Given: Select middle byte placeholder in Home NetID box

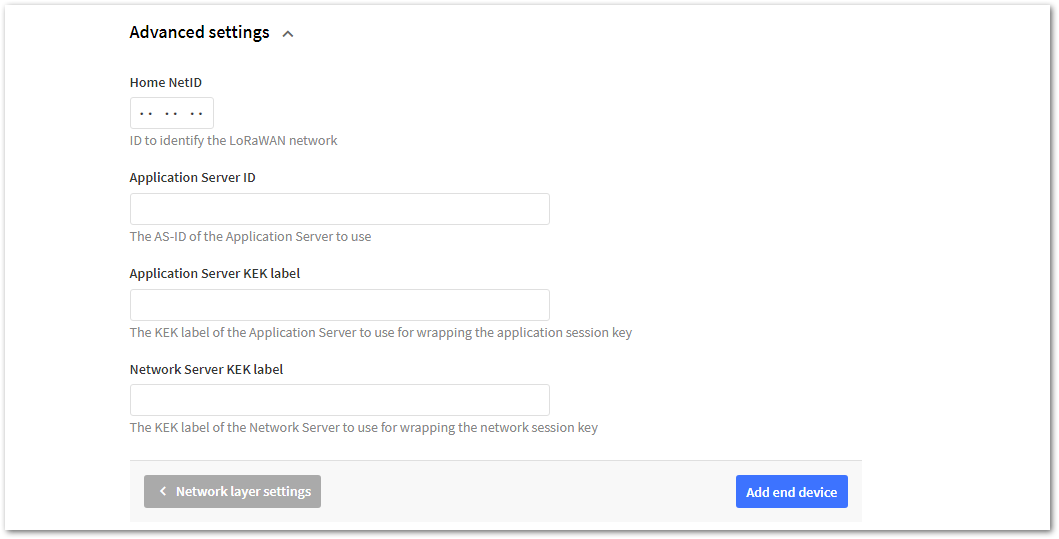Looking at the screenshot, I should click(172, 114).
